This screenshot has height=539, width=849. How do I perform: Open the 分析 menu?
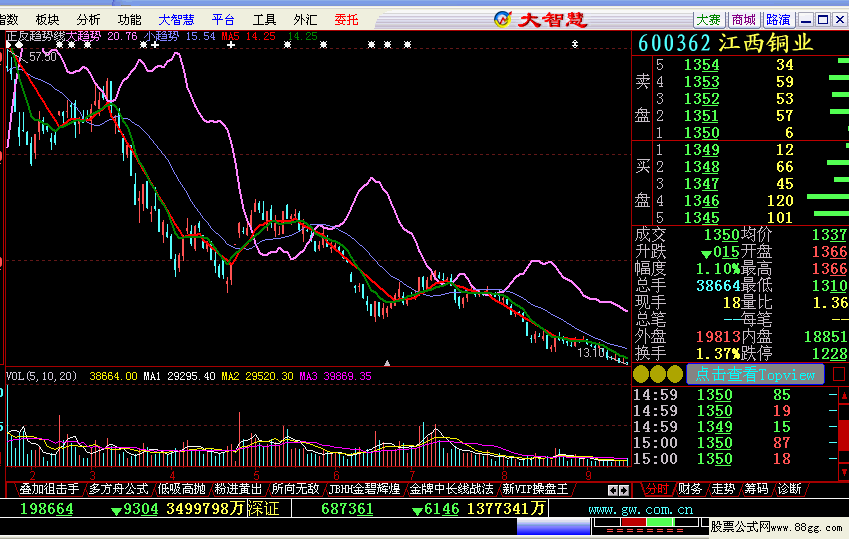(x=88, y=20)
